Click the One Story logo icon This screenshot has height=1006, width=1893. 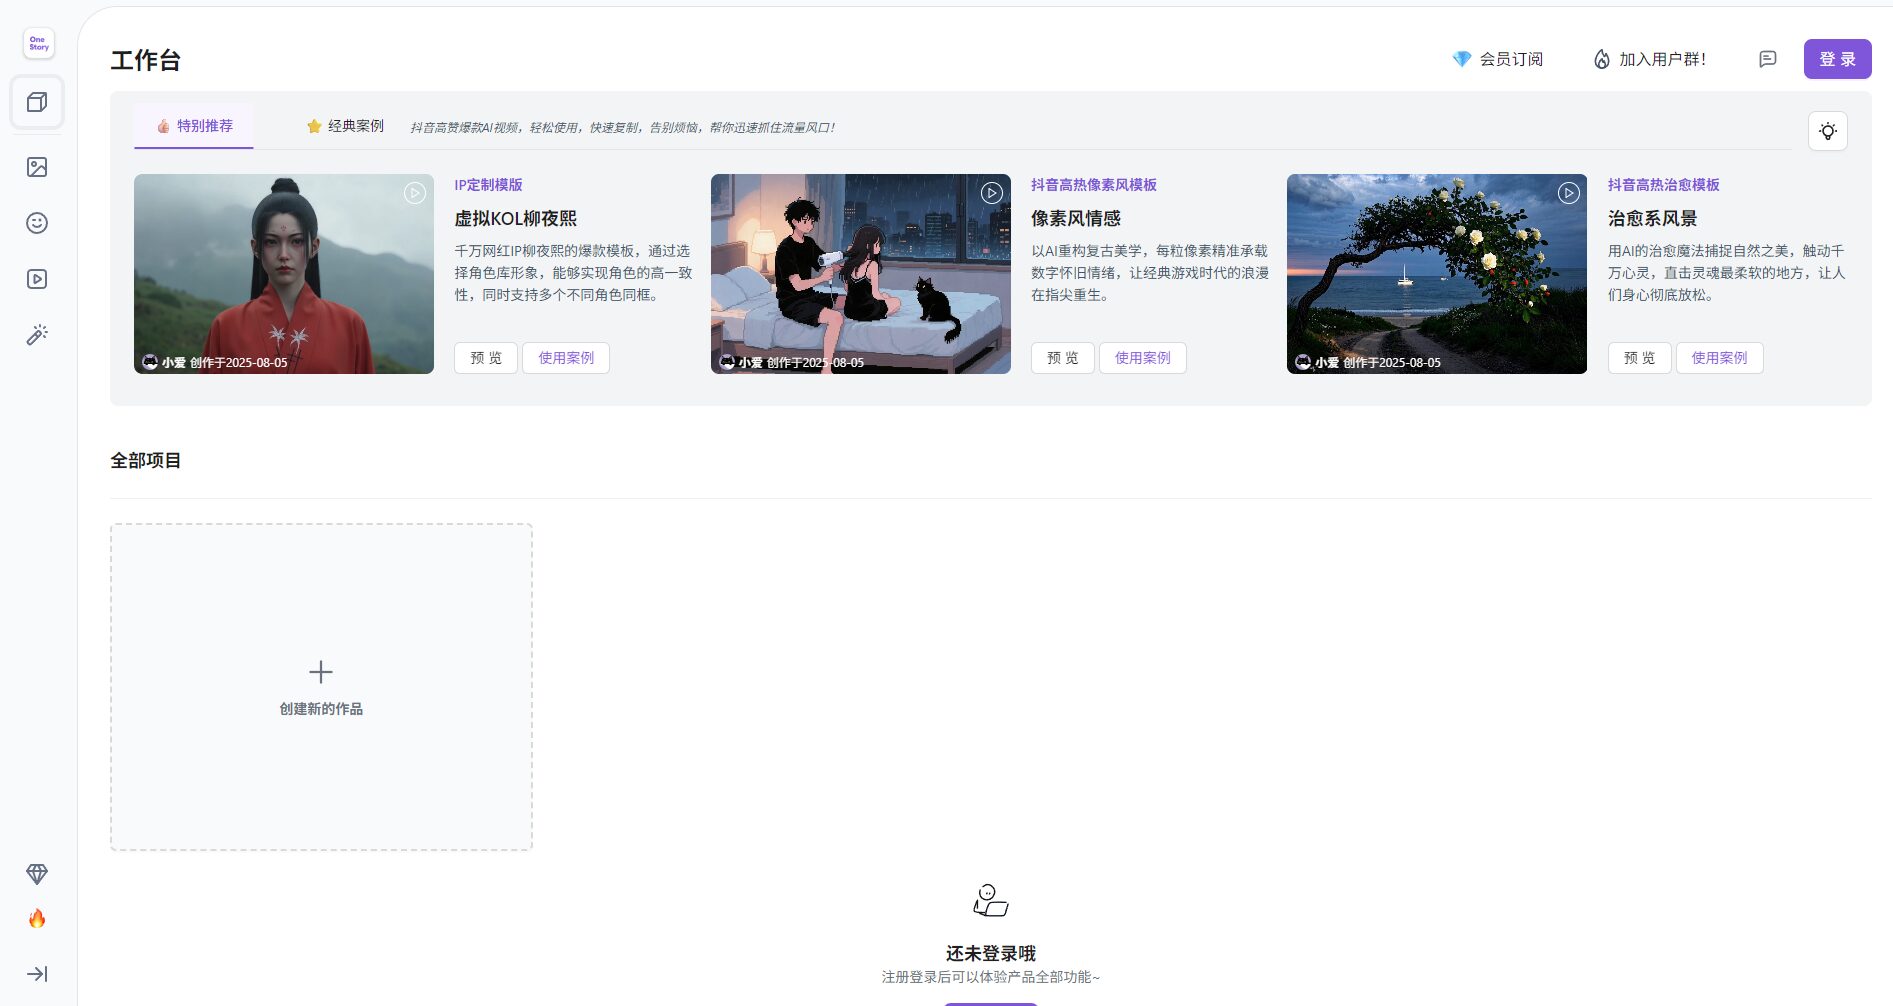tap(38, 43)
